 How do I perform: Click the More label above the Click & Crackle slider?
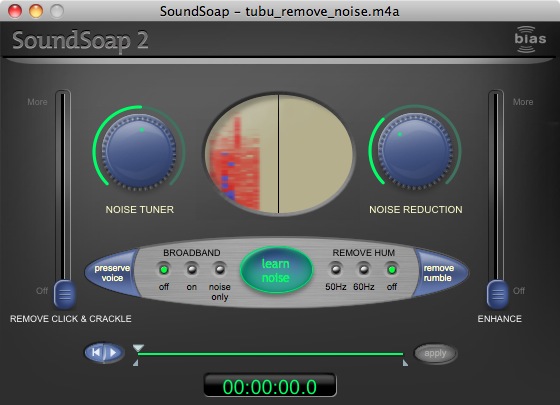coord(37,102)
